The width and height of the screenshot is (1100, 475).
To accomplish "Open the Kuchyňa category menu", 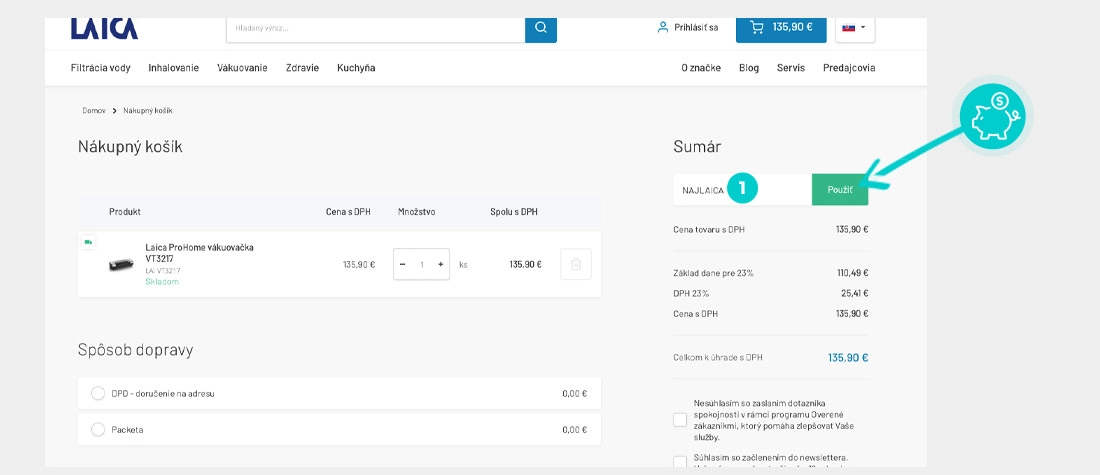I will pyautogui.click(x=356, y=68).
